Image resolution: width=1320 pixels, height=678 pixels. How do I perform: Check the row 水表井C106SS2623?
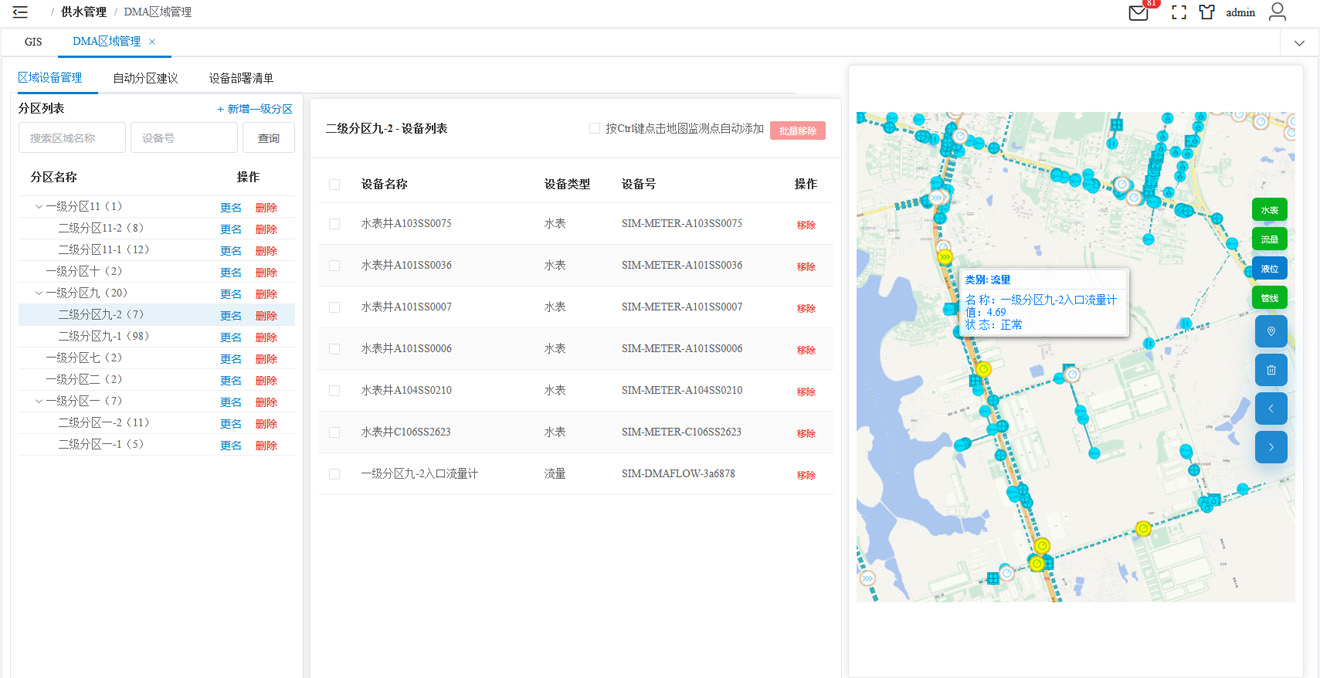[x=335, y=432]
